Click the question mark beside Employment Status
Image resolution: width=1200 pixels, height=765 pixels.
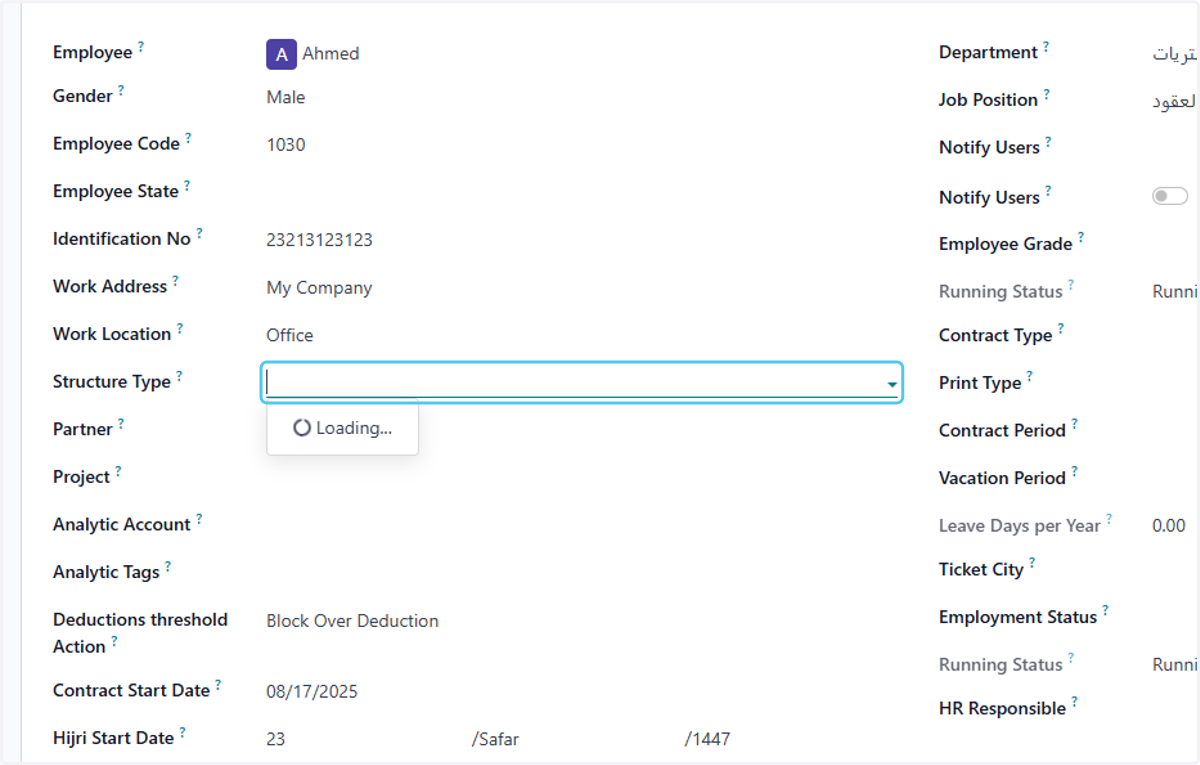click(x=1106, y=611)
